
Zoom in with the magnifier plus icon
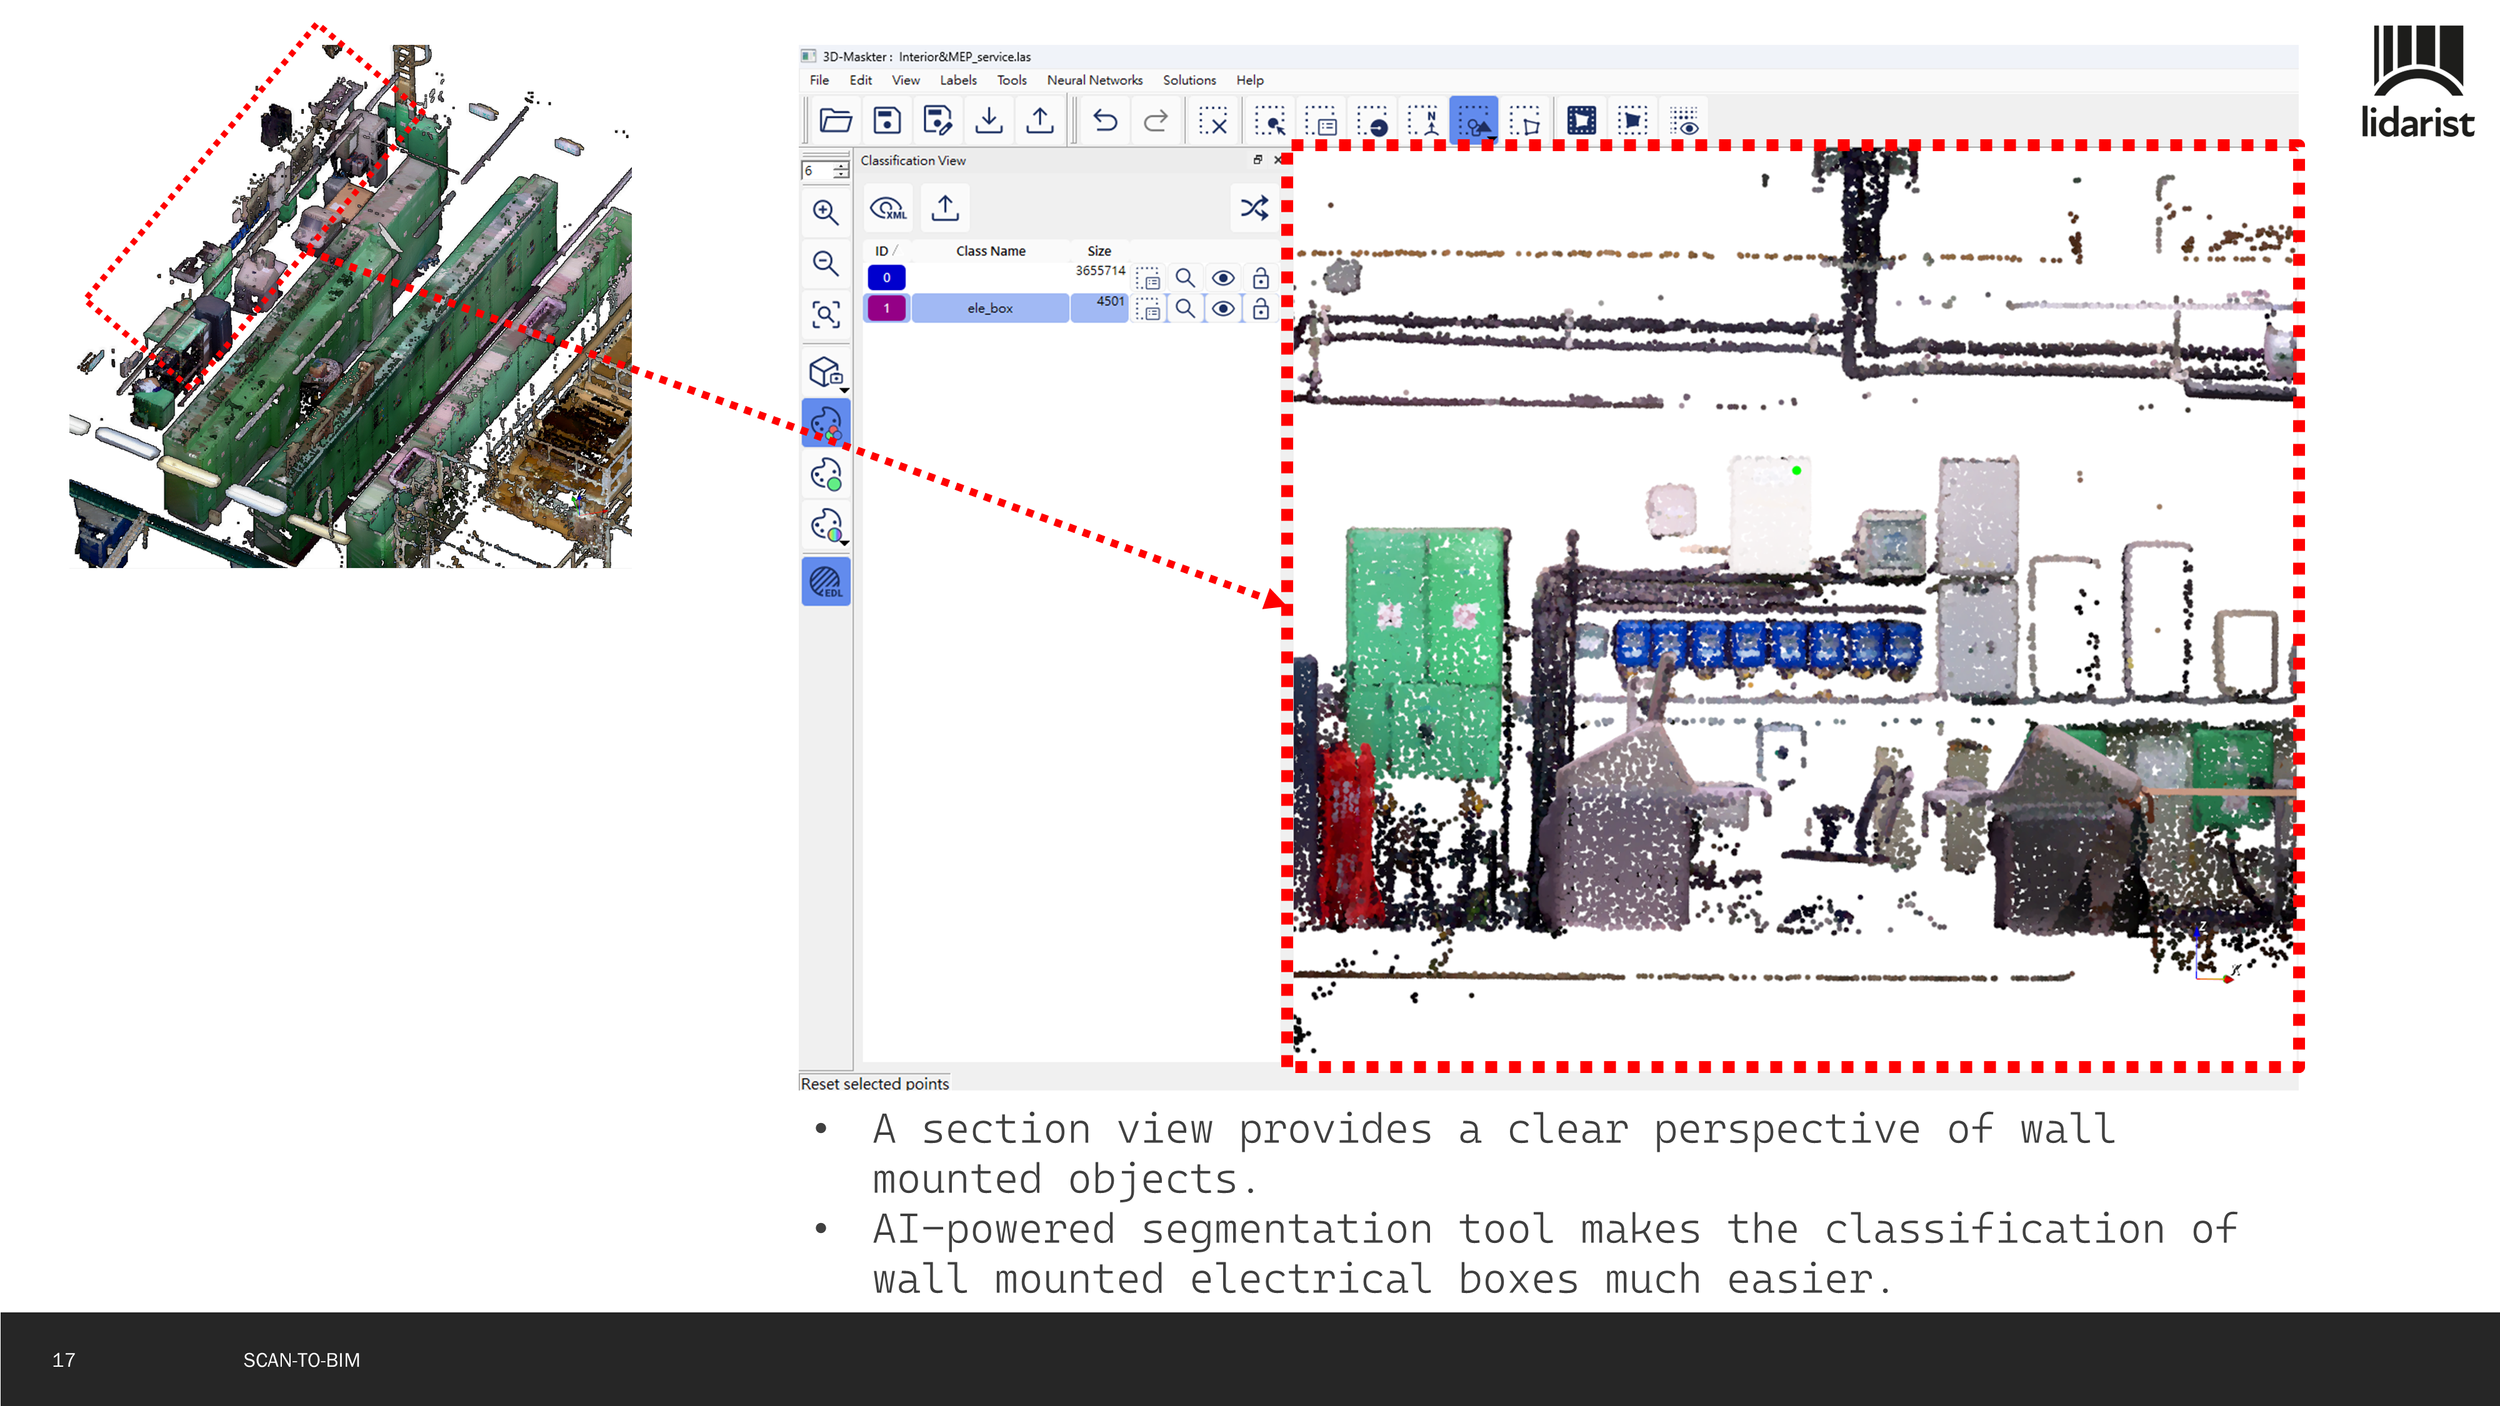click(826, 212)
